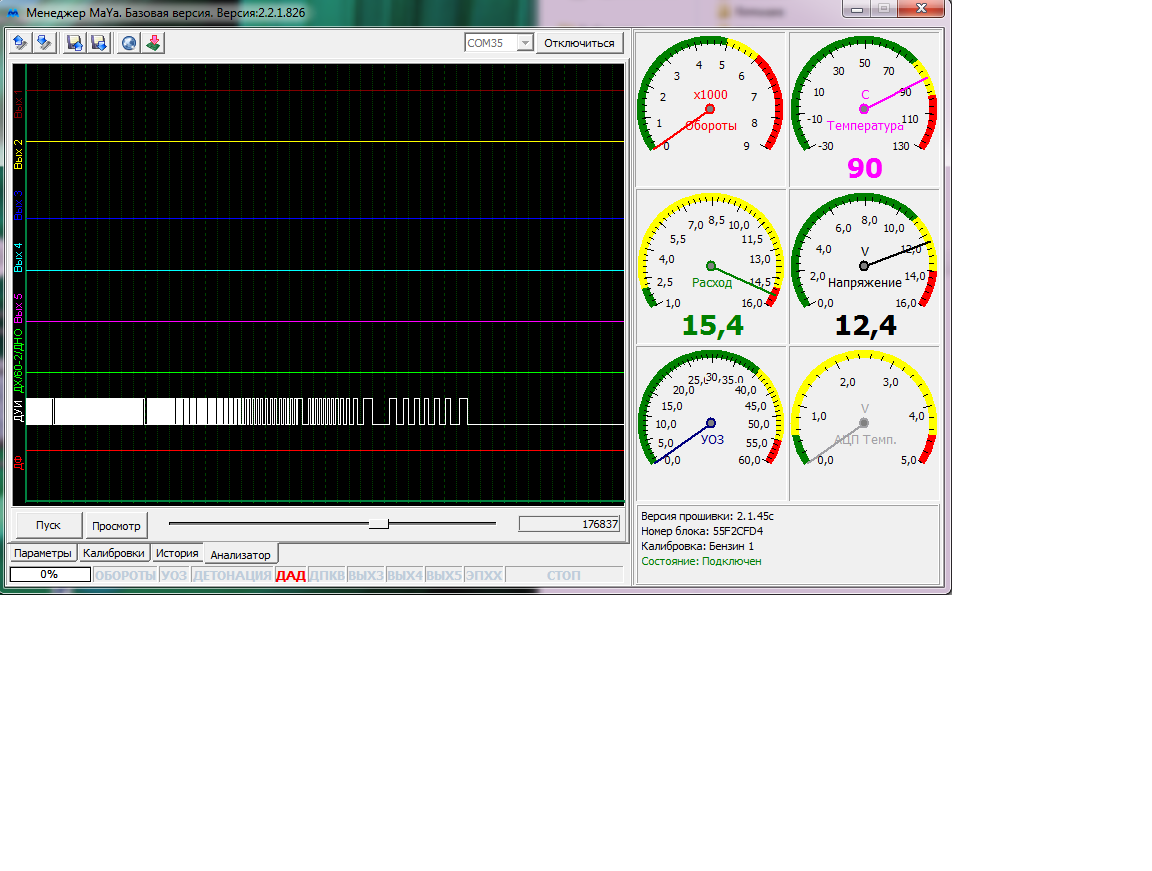Click the Температура gauge value 90

pyautogui.click(x=865, y=168)
